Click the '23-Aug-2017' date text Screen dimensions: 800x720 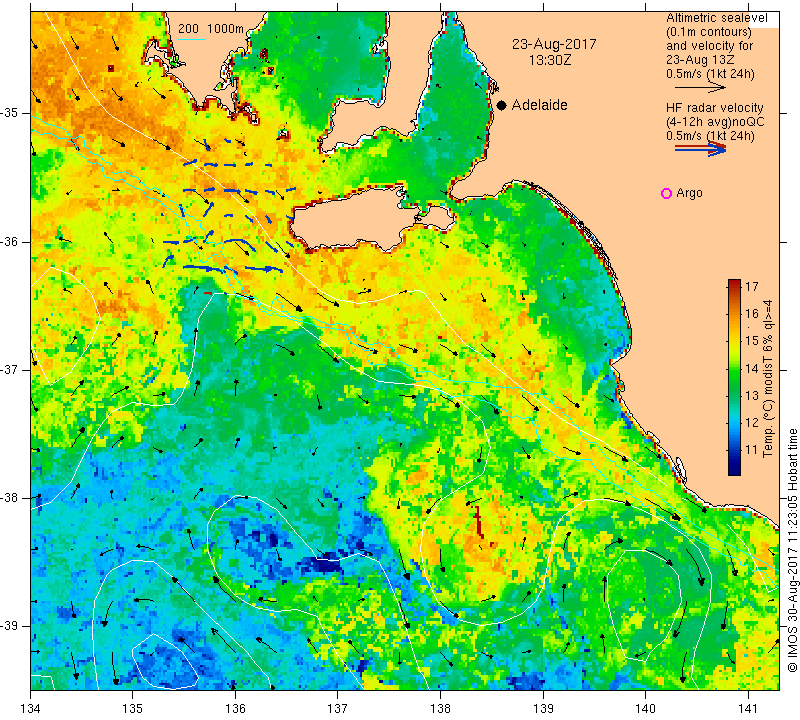click(554, 44)
